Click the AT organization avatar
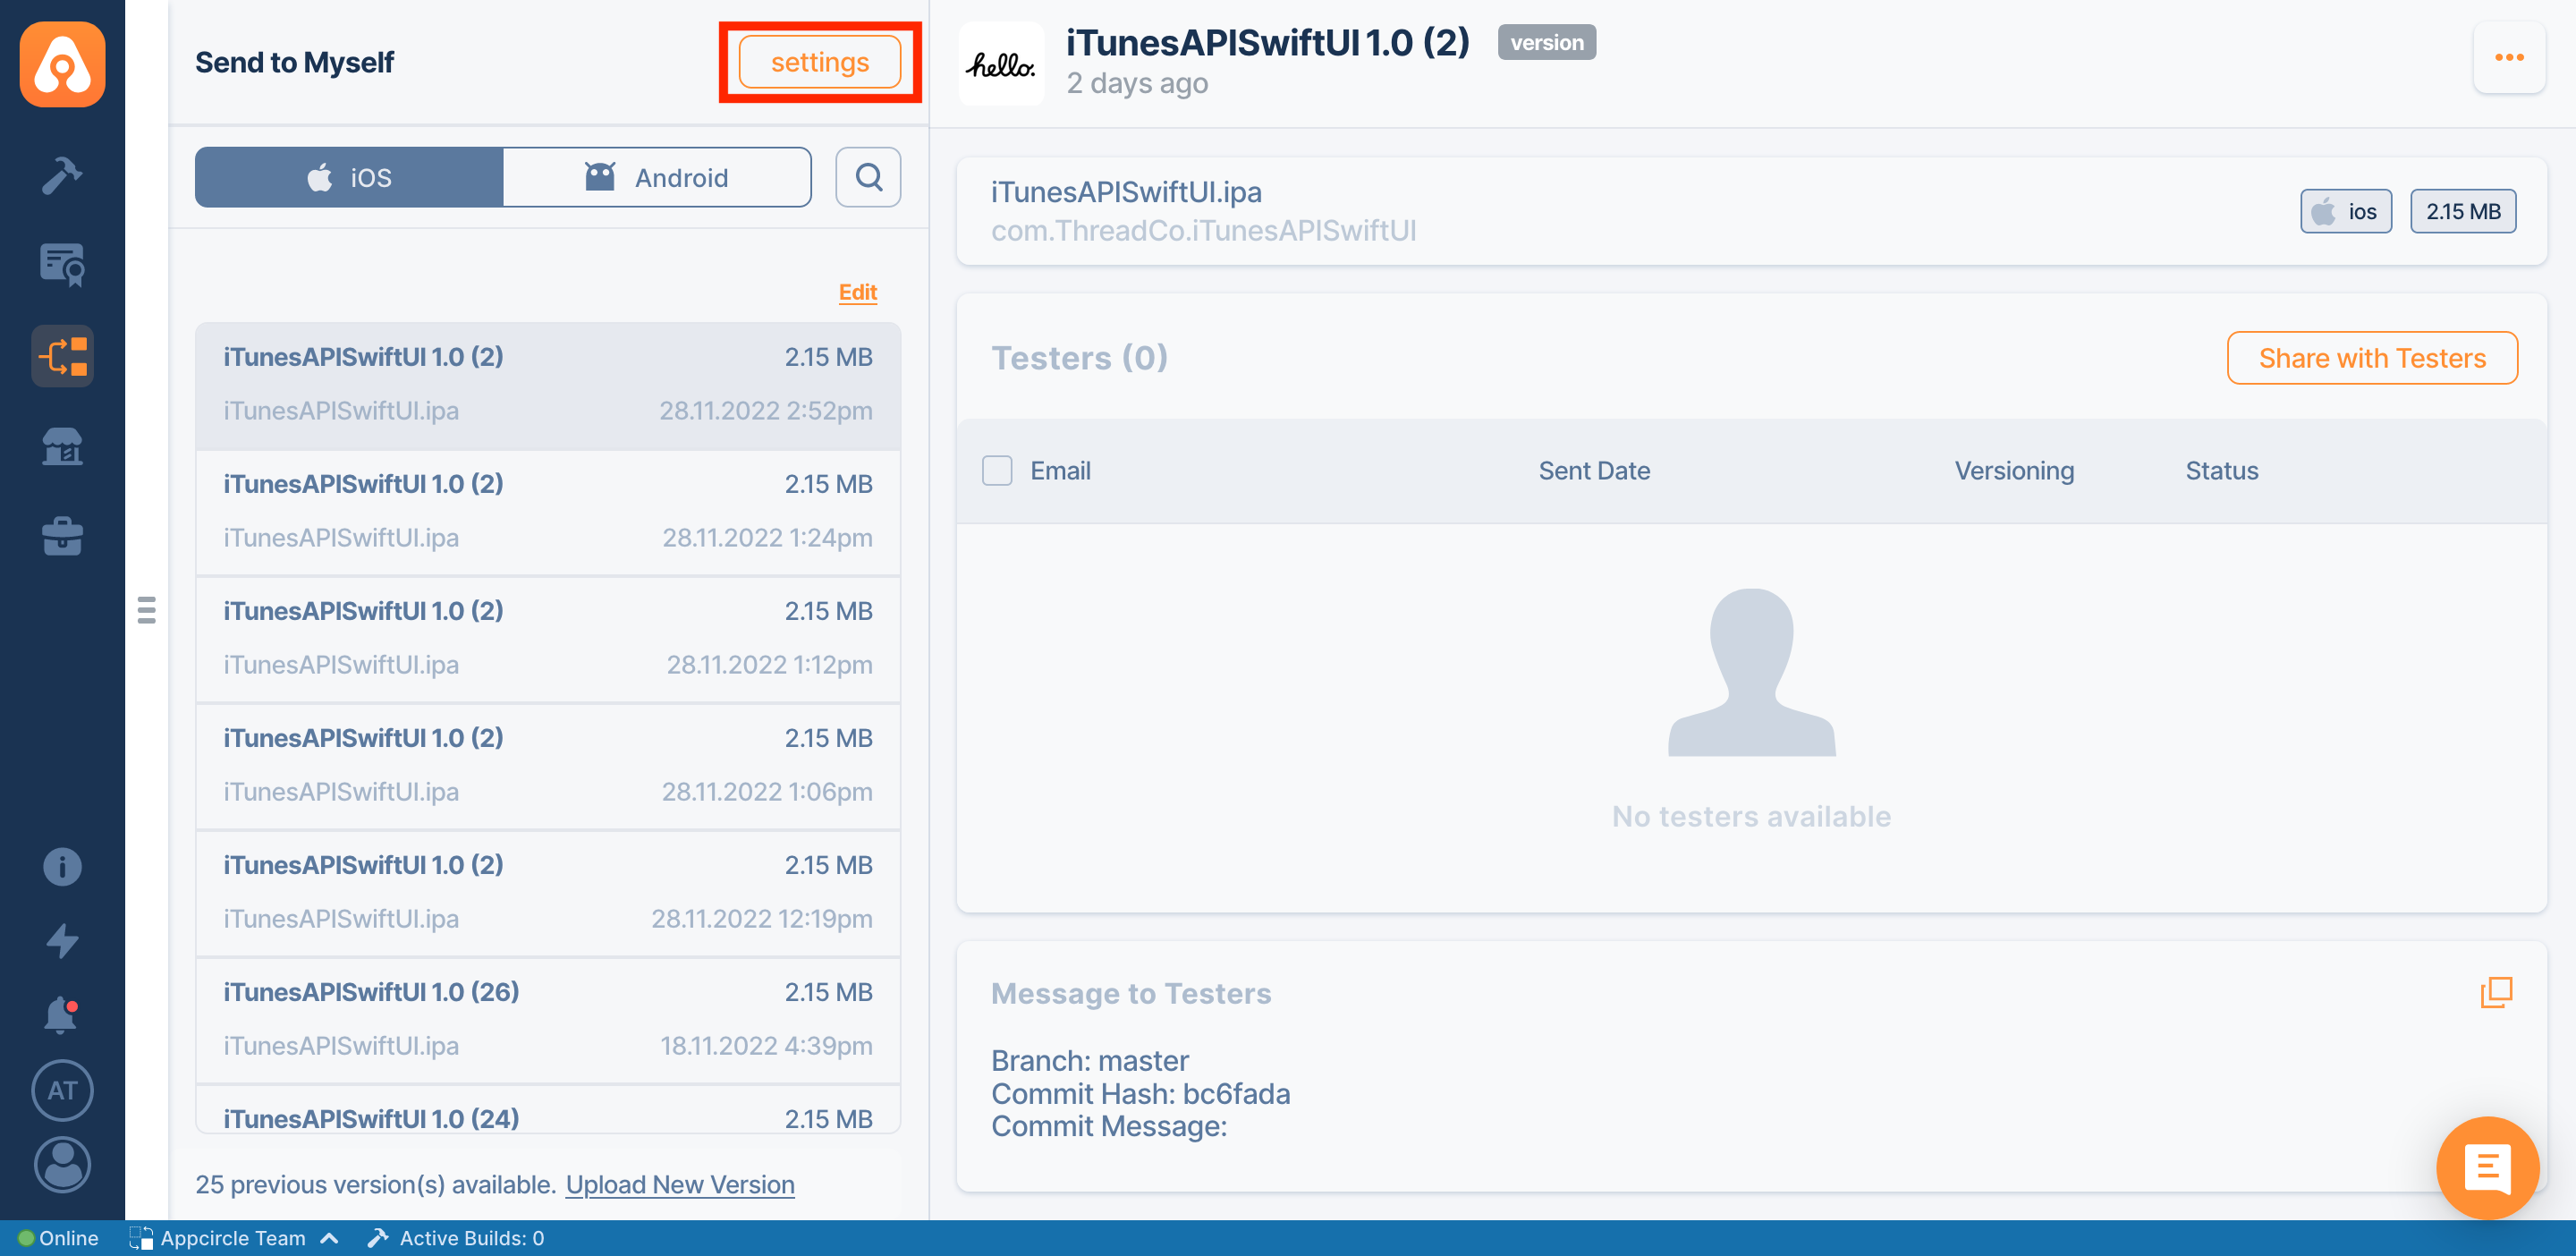 coord(62,1090)
